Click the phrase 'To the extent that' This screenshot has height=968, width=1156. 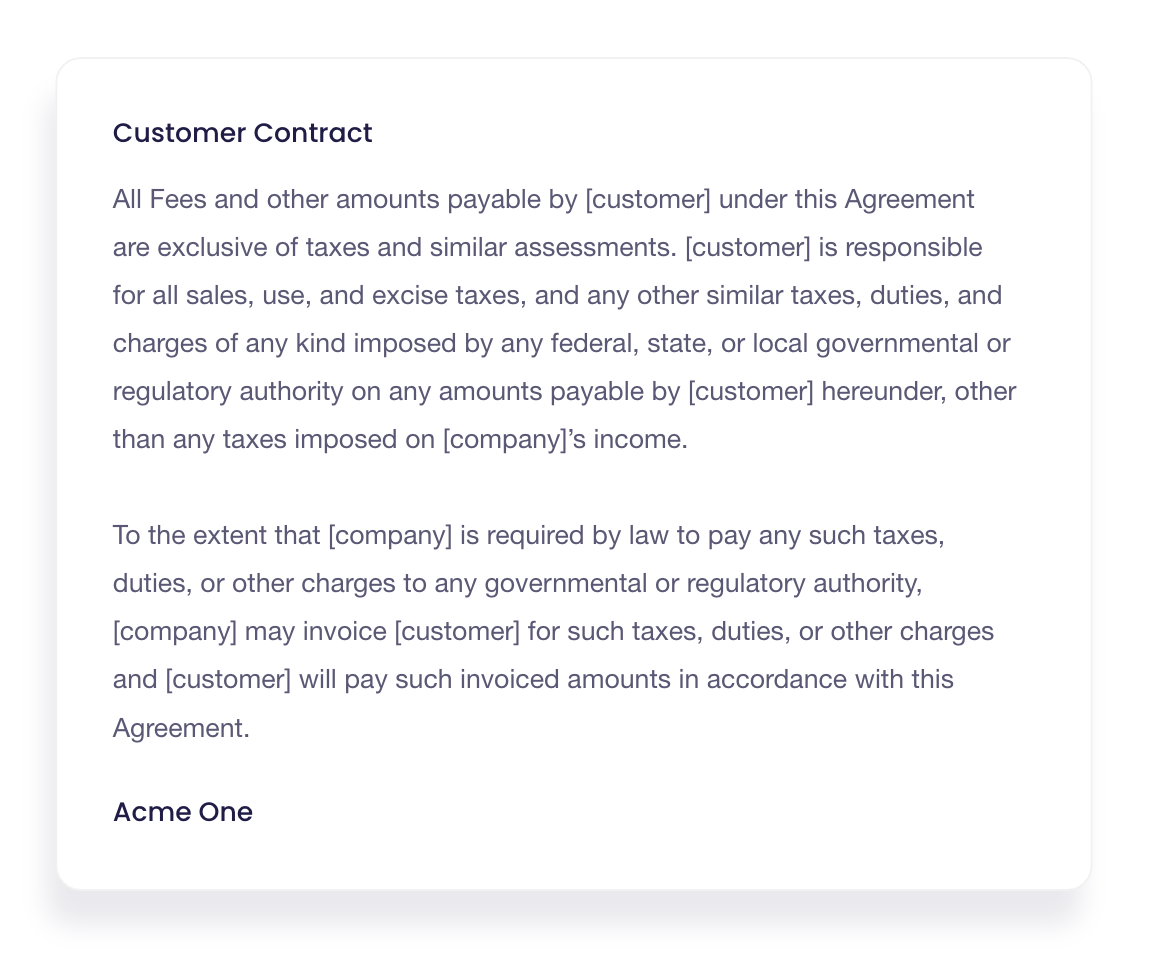(216, 535)
